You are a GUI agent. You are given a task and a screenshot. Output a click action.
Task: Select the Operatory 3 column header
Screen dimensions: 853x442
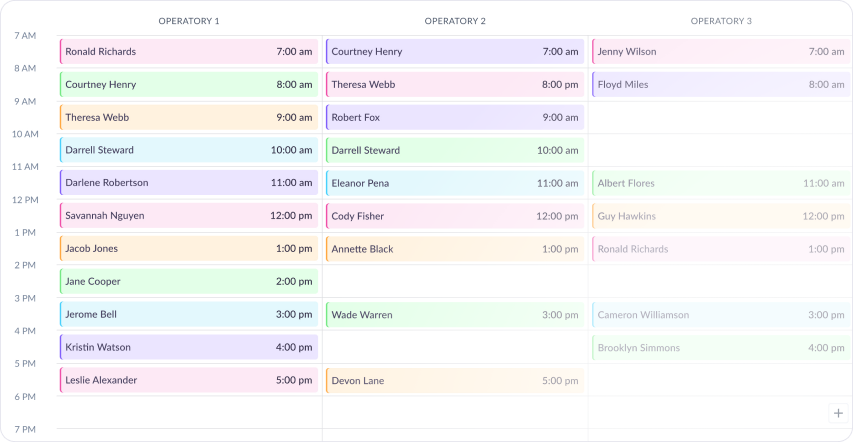pyautogui.click(x=721, y=21)
